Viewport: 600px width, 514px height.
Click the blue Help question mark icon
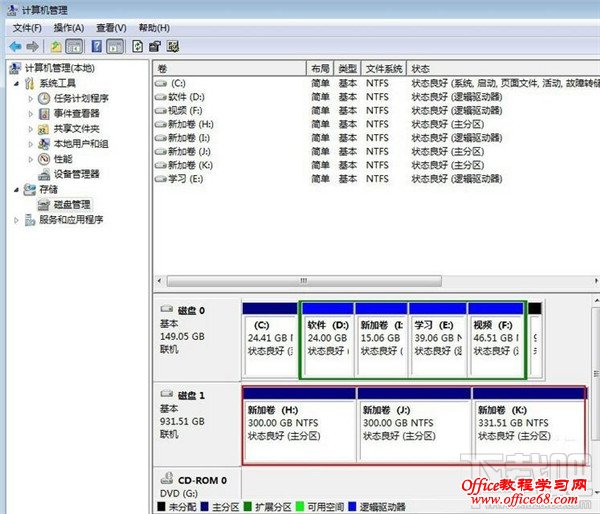[x=96, y=47]
